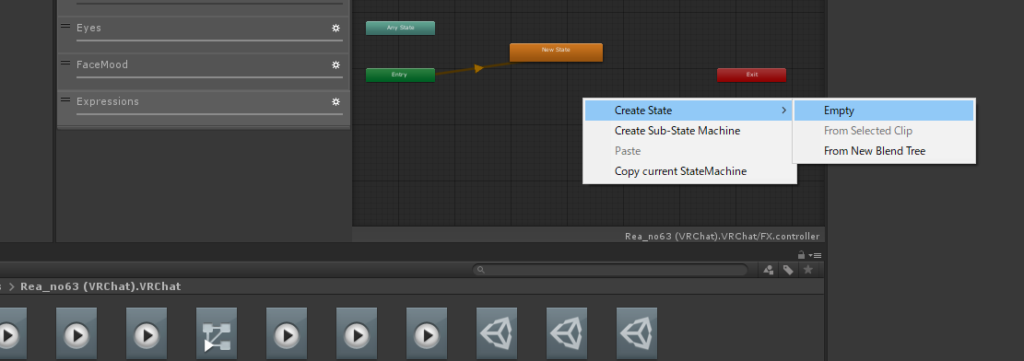Save search to Favorites star

point(808,269)
